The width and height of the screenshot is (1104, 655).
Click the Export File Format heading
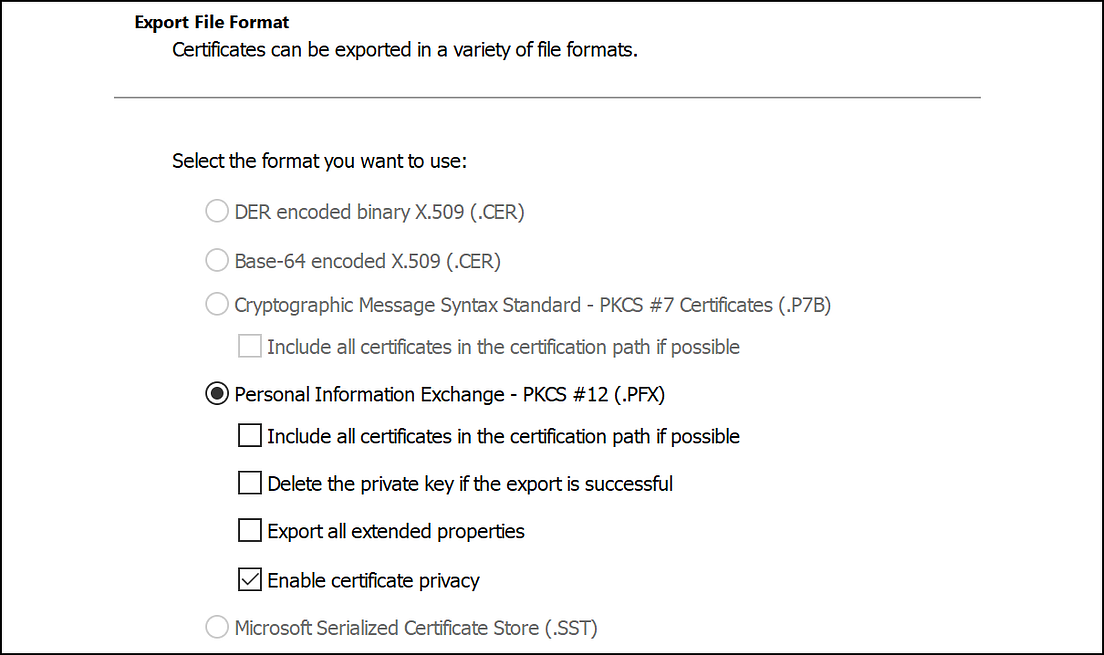point(211,21)
